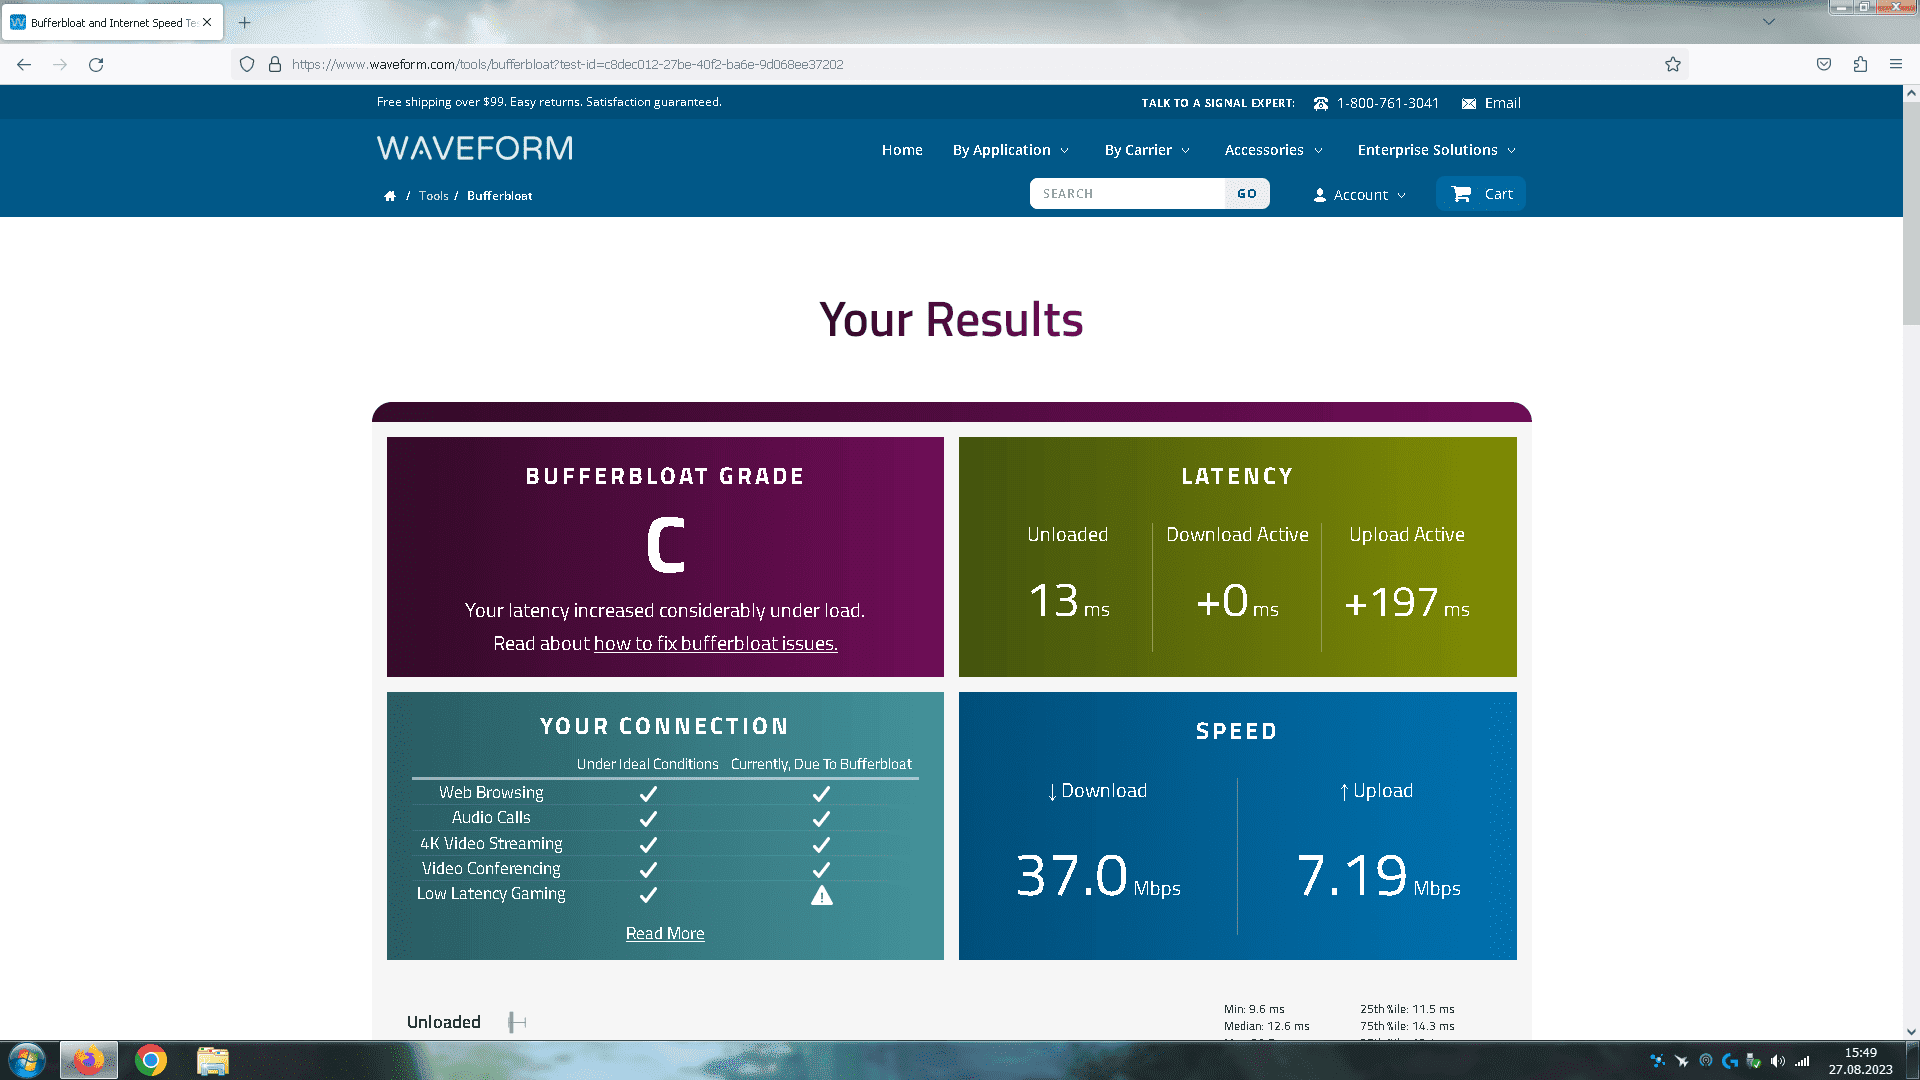Click the Save to Pocket icon
The height and width of the screenshot is (1080, 1920).
[1824, 64]
